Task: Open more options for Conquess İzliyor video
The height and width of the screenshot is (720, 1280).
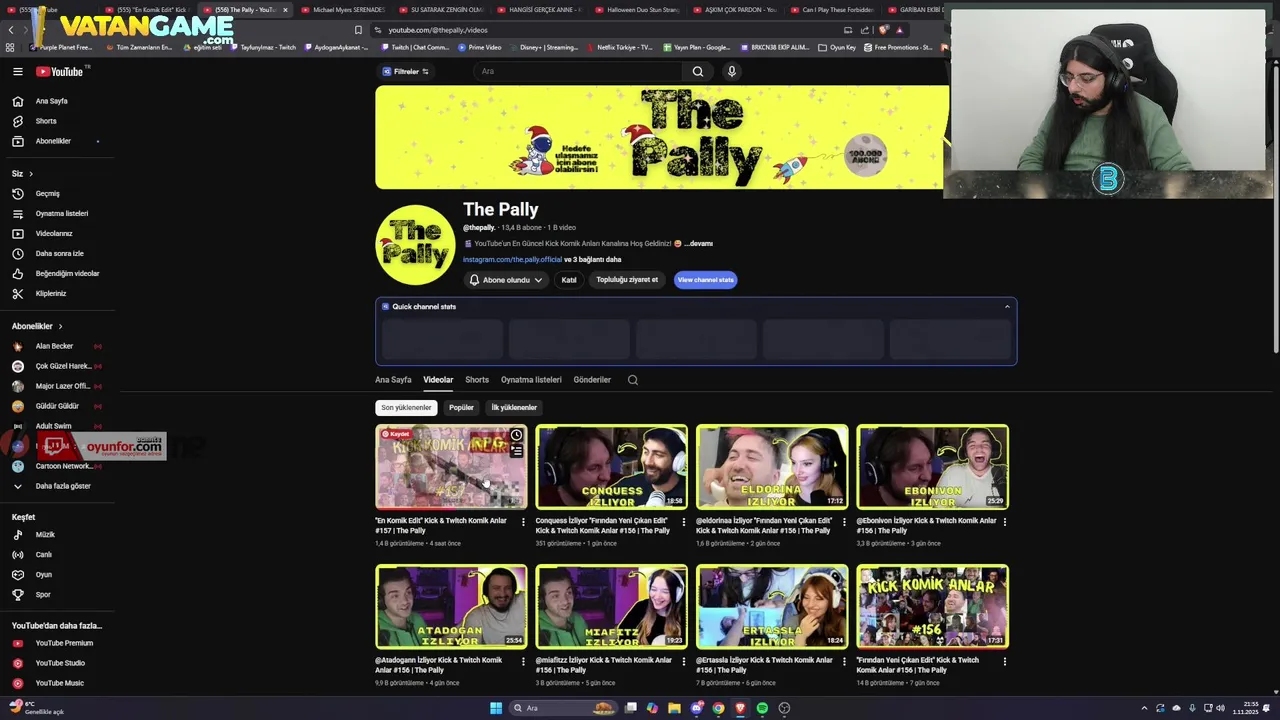Action: click(684, 522)
